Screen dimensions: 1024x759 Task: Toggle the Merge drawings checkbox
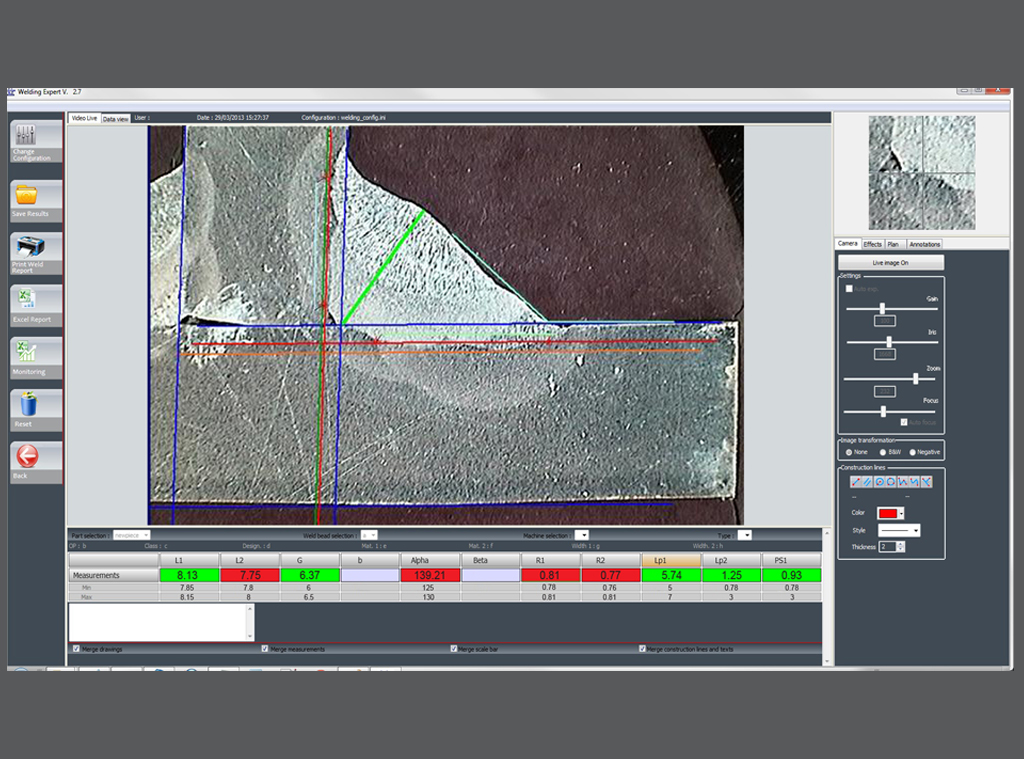point(78,649)
